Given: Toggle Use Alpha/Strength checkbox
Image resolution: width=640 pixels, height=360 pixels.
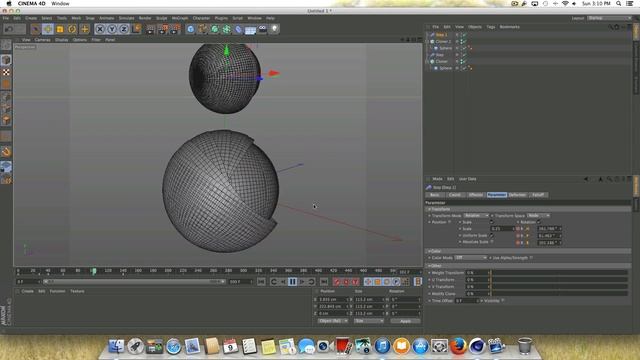Looking at the screenshot, I should [x=531, y=258].
